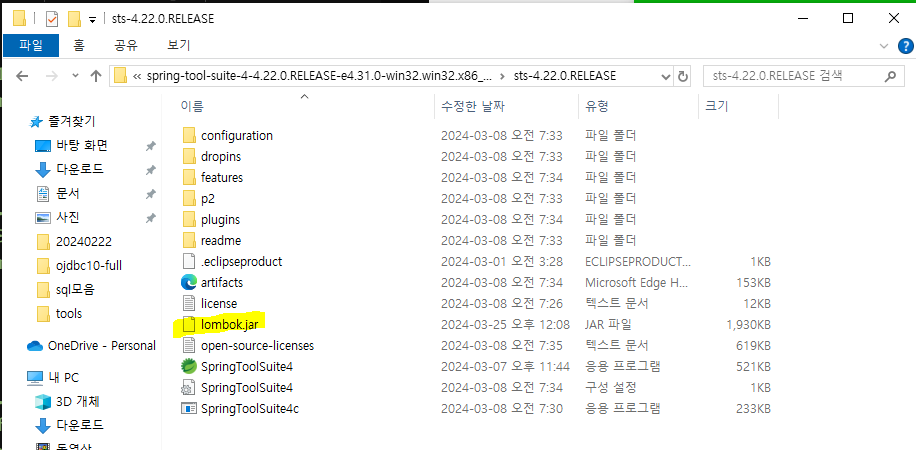Select 내 PC in navigation pane
The width and height of the screenshot is (916, 450).
click(54, 376)
